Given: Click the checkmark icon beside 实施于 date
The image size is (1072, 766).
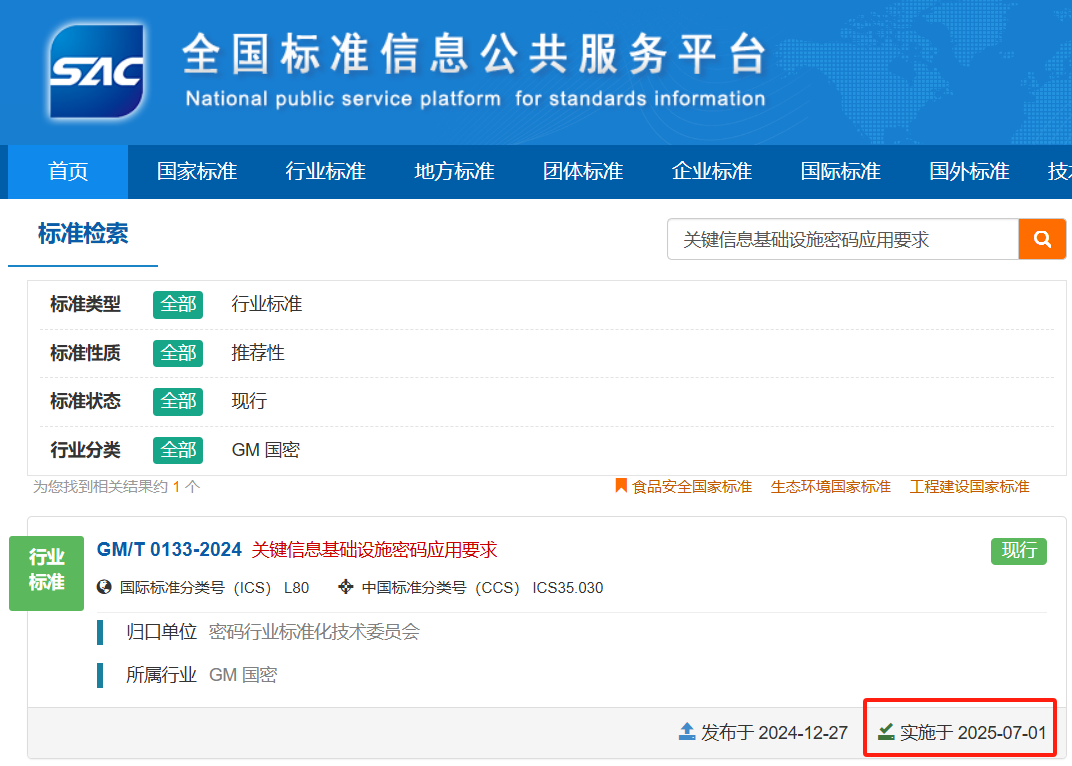Looking at the screenshot, I should click(x=886, y=732).
